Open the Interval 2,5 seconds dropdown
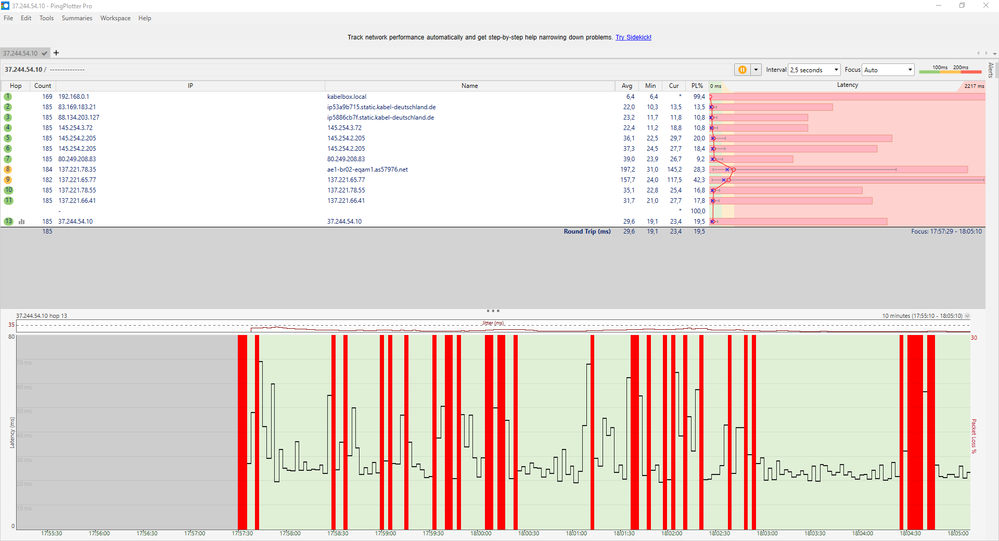Image resolution: width=999 pixels, height=541 pixels. [813, 70]
